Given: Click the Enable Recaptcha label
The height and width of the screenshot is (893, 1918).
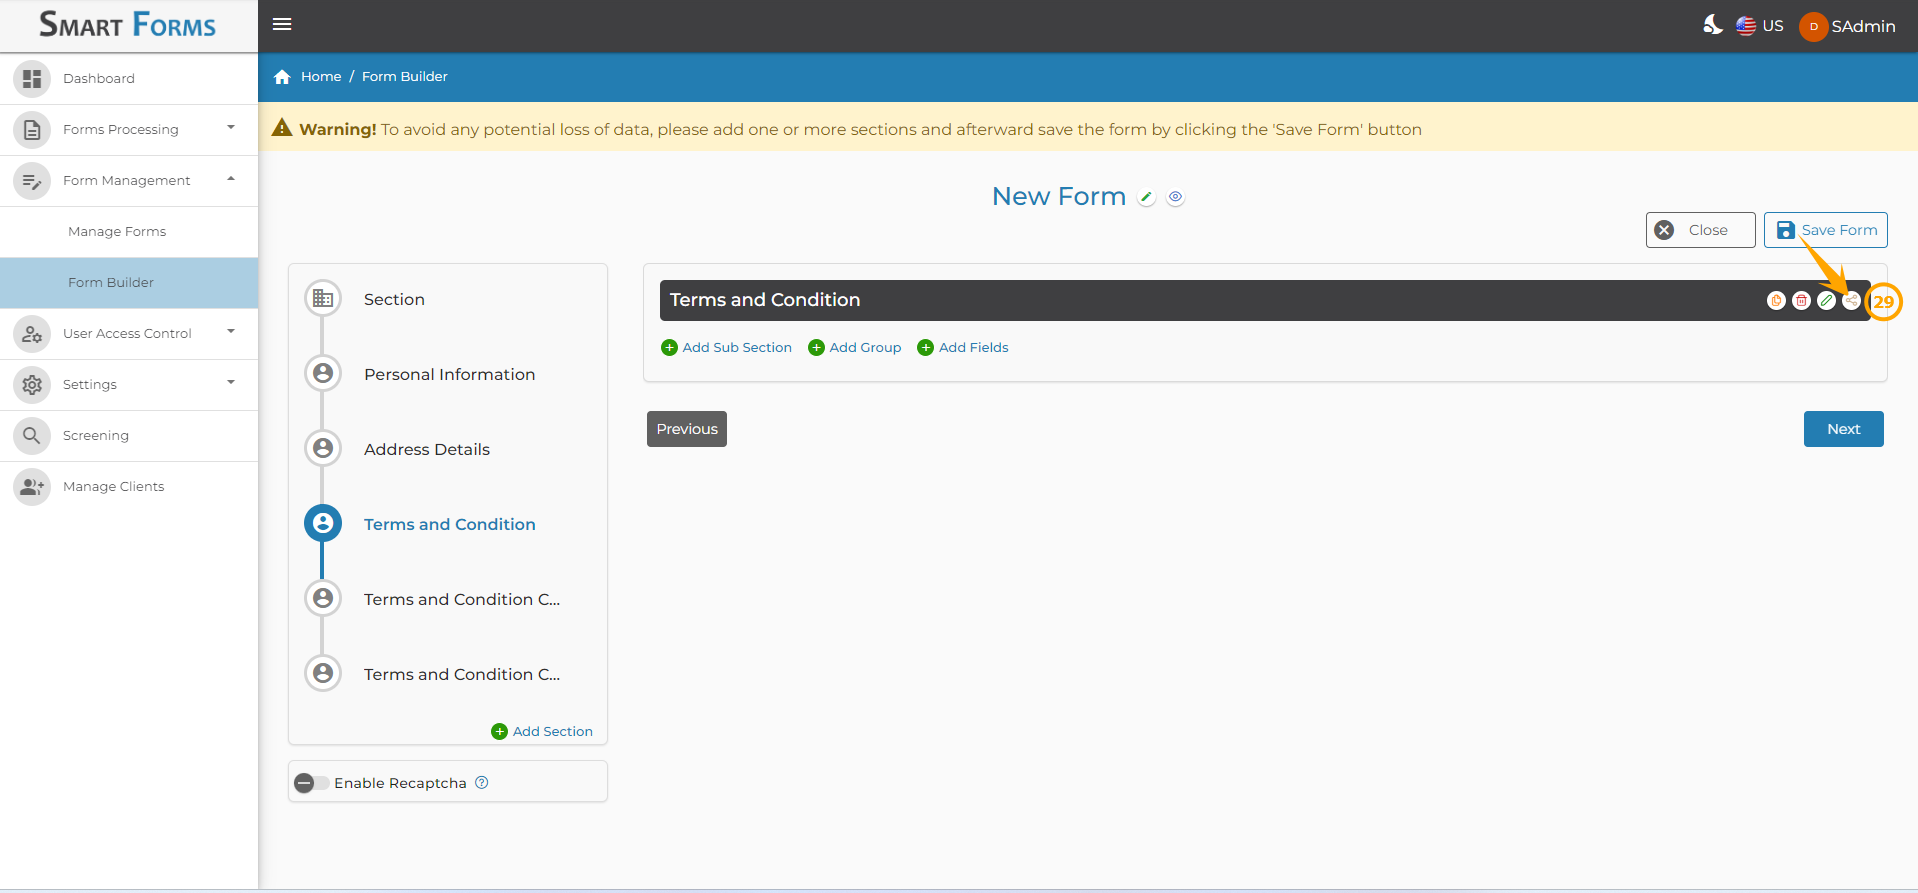Looking at the screenshot, I should click(400, 783).
